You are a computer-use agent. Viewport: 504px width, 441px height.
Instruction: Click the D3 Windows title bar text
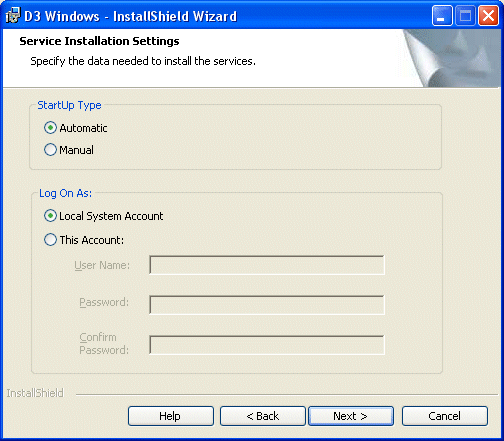click(130, 16)
